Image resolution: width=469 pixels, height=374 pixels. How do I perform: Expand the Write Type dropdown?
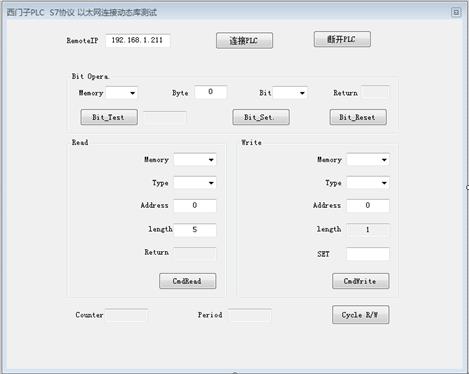(x=368, y=183)
